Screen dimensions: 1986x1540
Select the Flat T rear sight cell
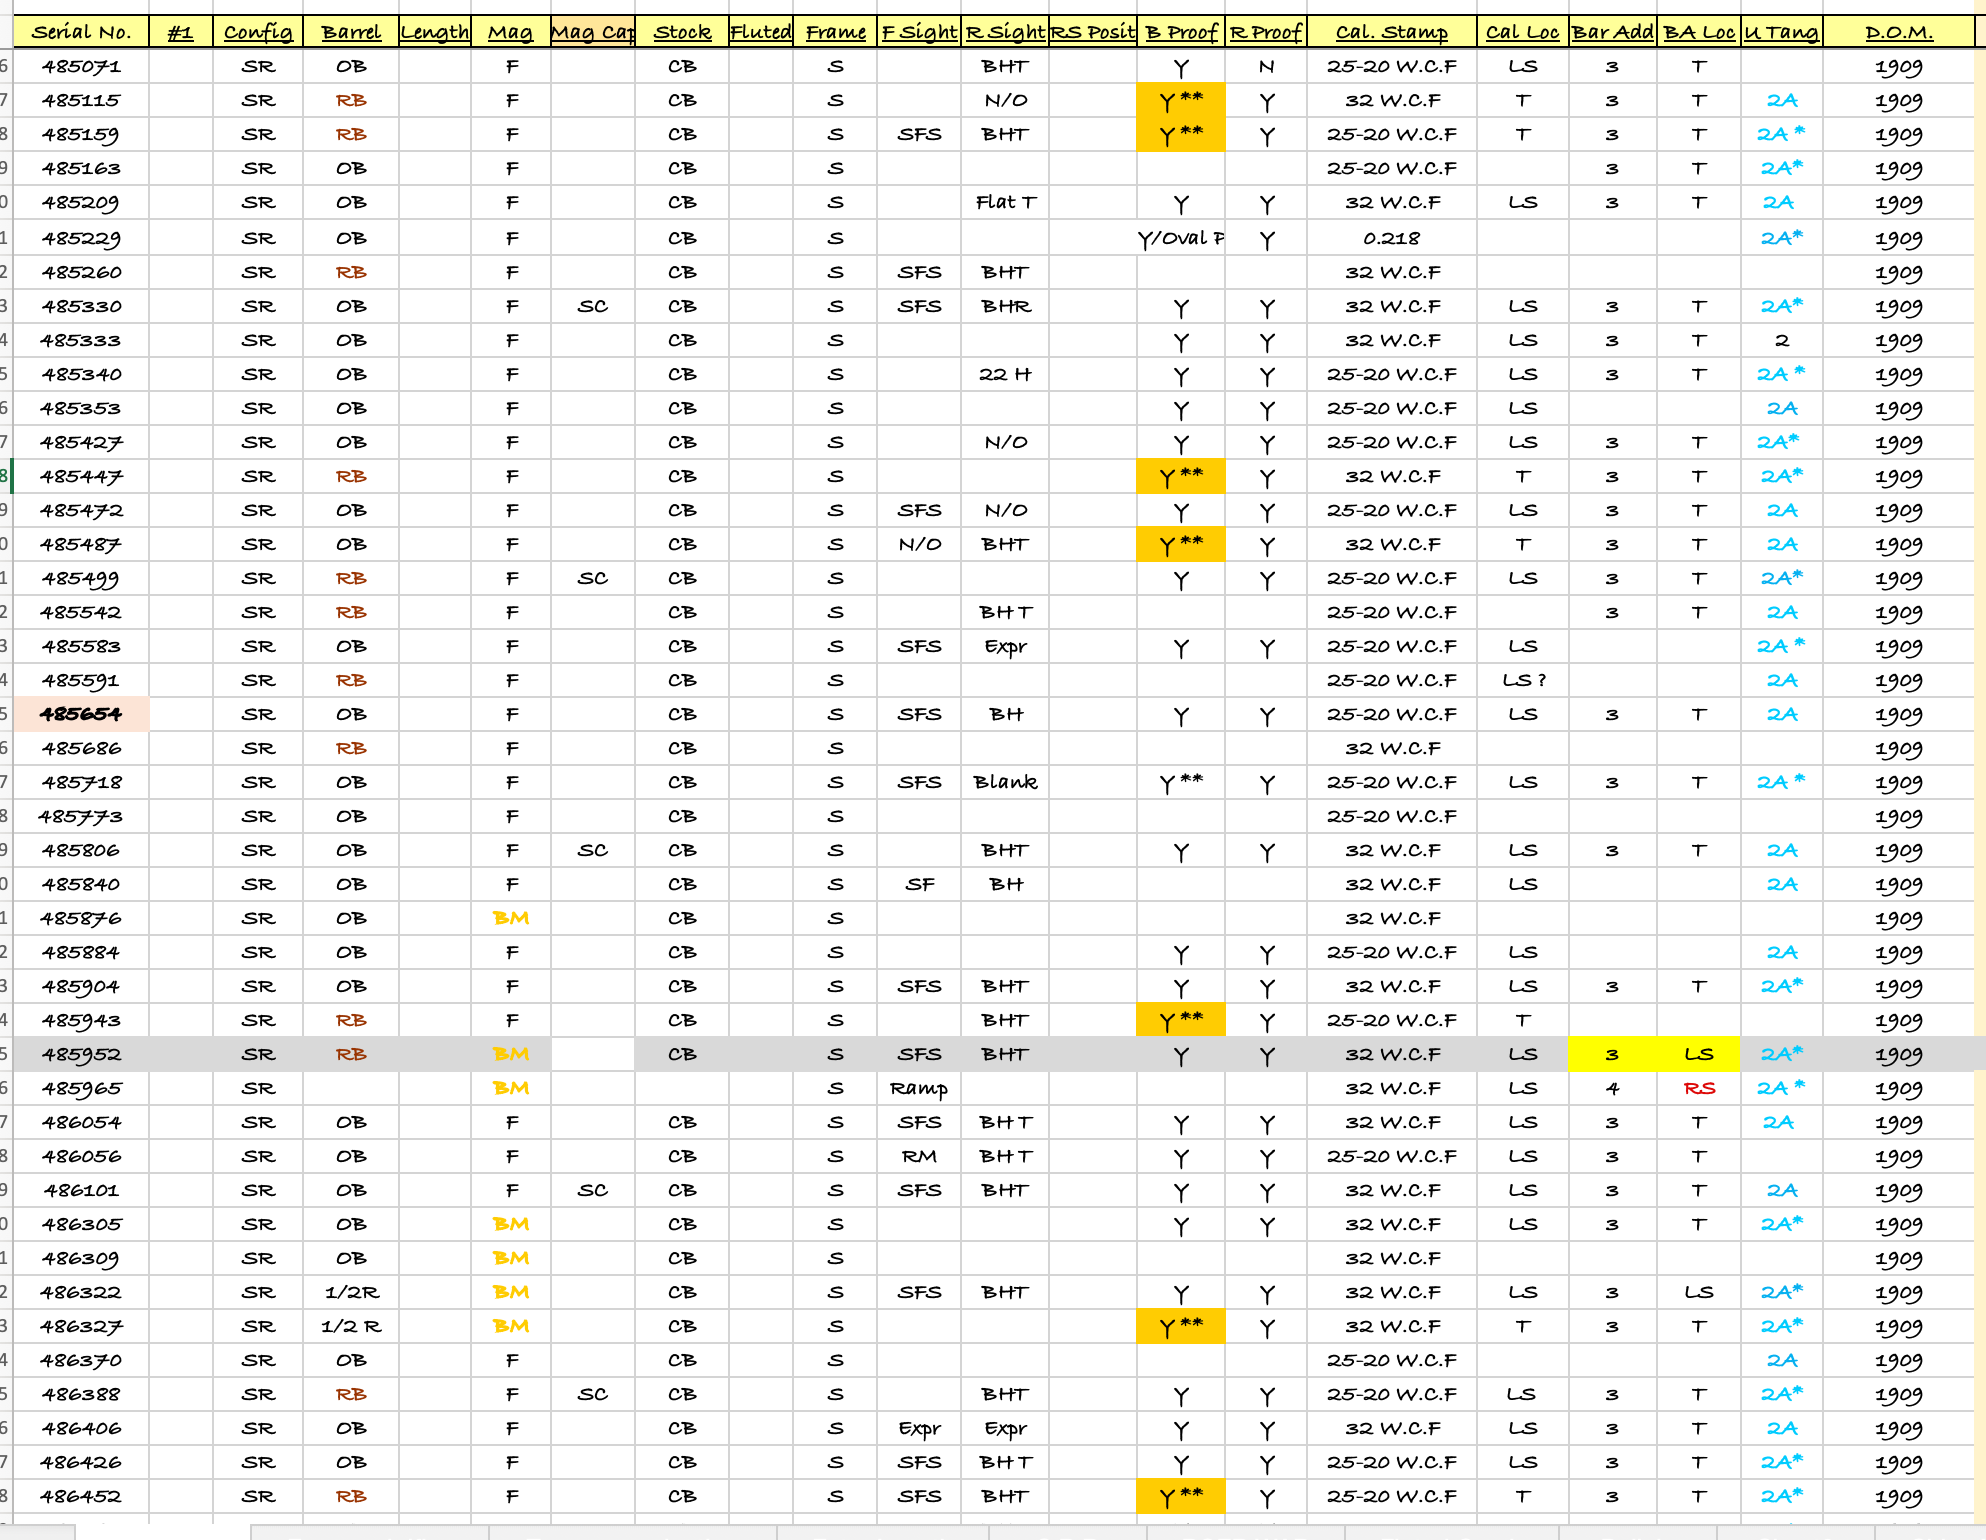click(1005, 203)
